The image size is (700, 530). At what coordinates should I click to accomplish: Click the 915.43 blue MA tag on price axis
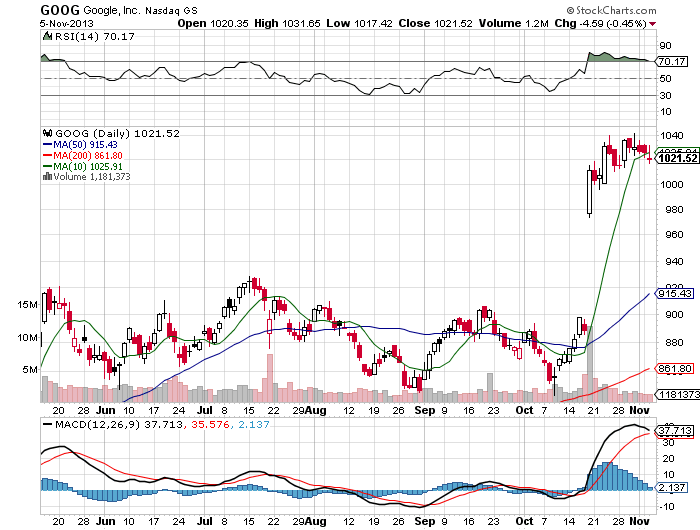click(x=674, y=293)
